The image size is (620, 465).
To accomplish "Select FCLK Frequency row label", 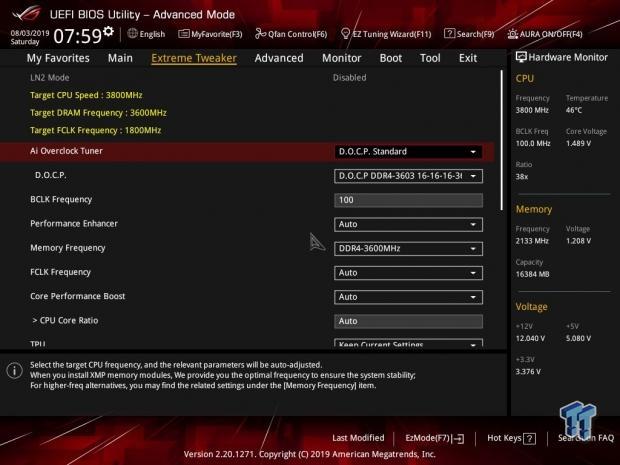I will (x=60, y=272).
